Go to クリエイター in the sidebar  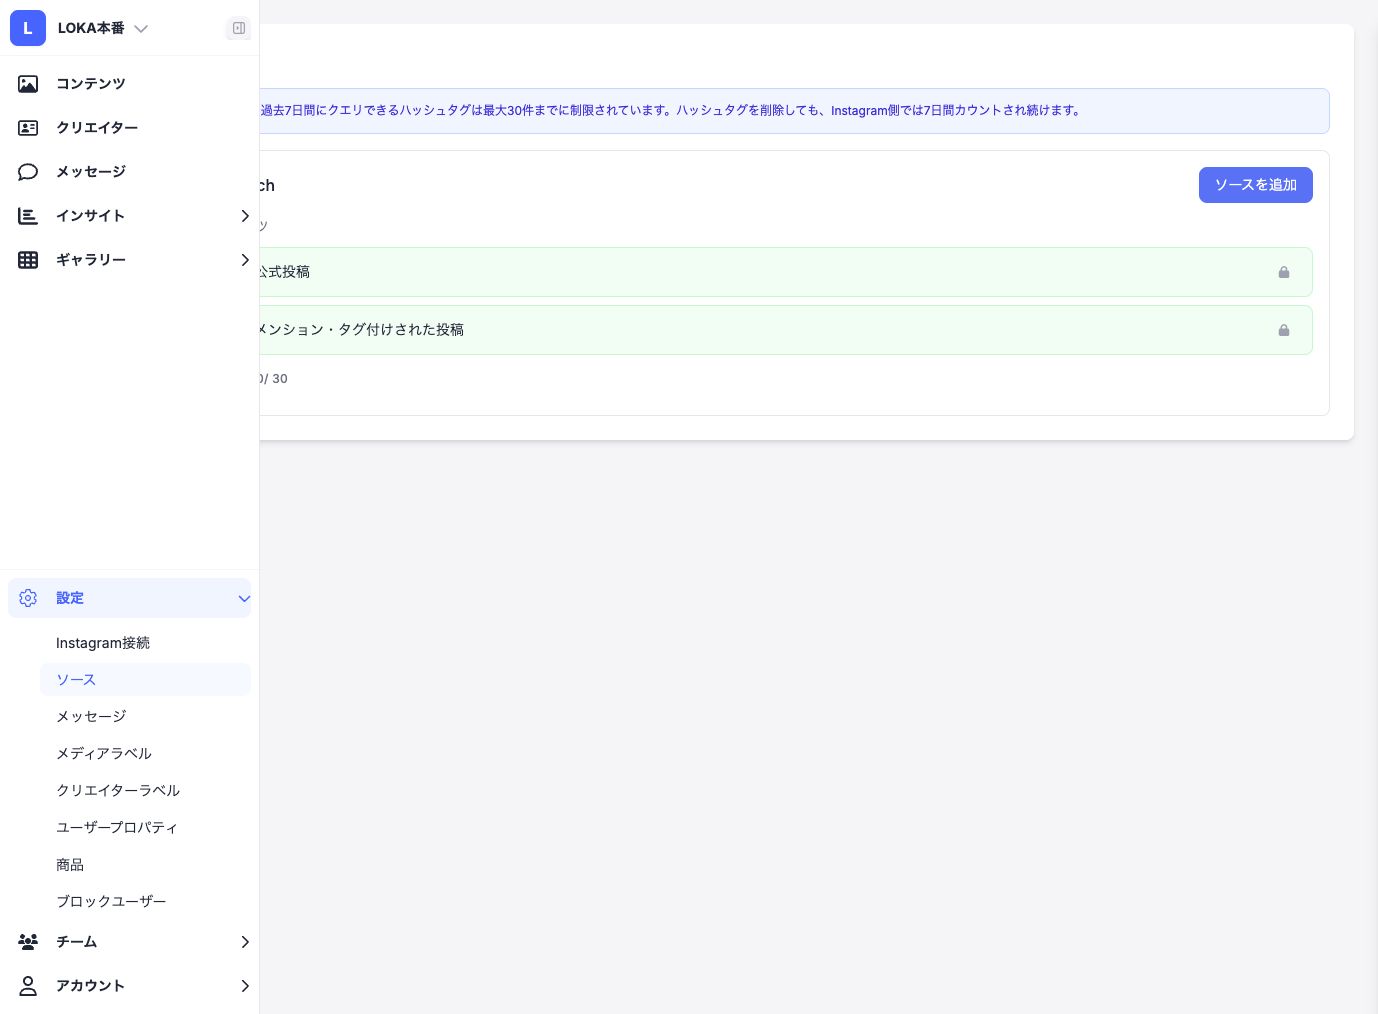[130, 128]
